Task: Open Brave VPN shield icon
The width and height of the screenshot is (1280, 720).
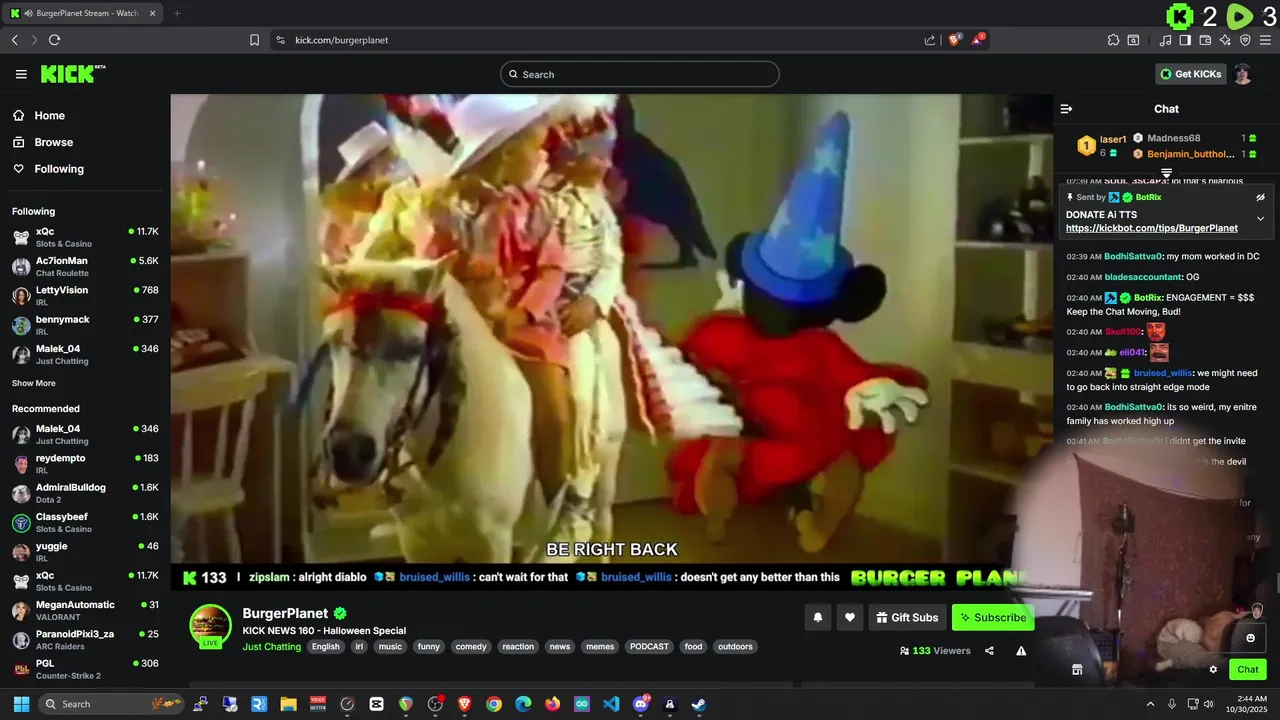Action: point(1245,40)
